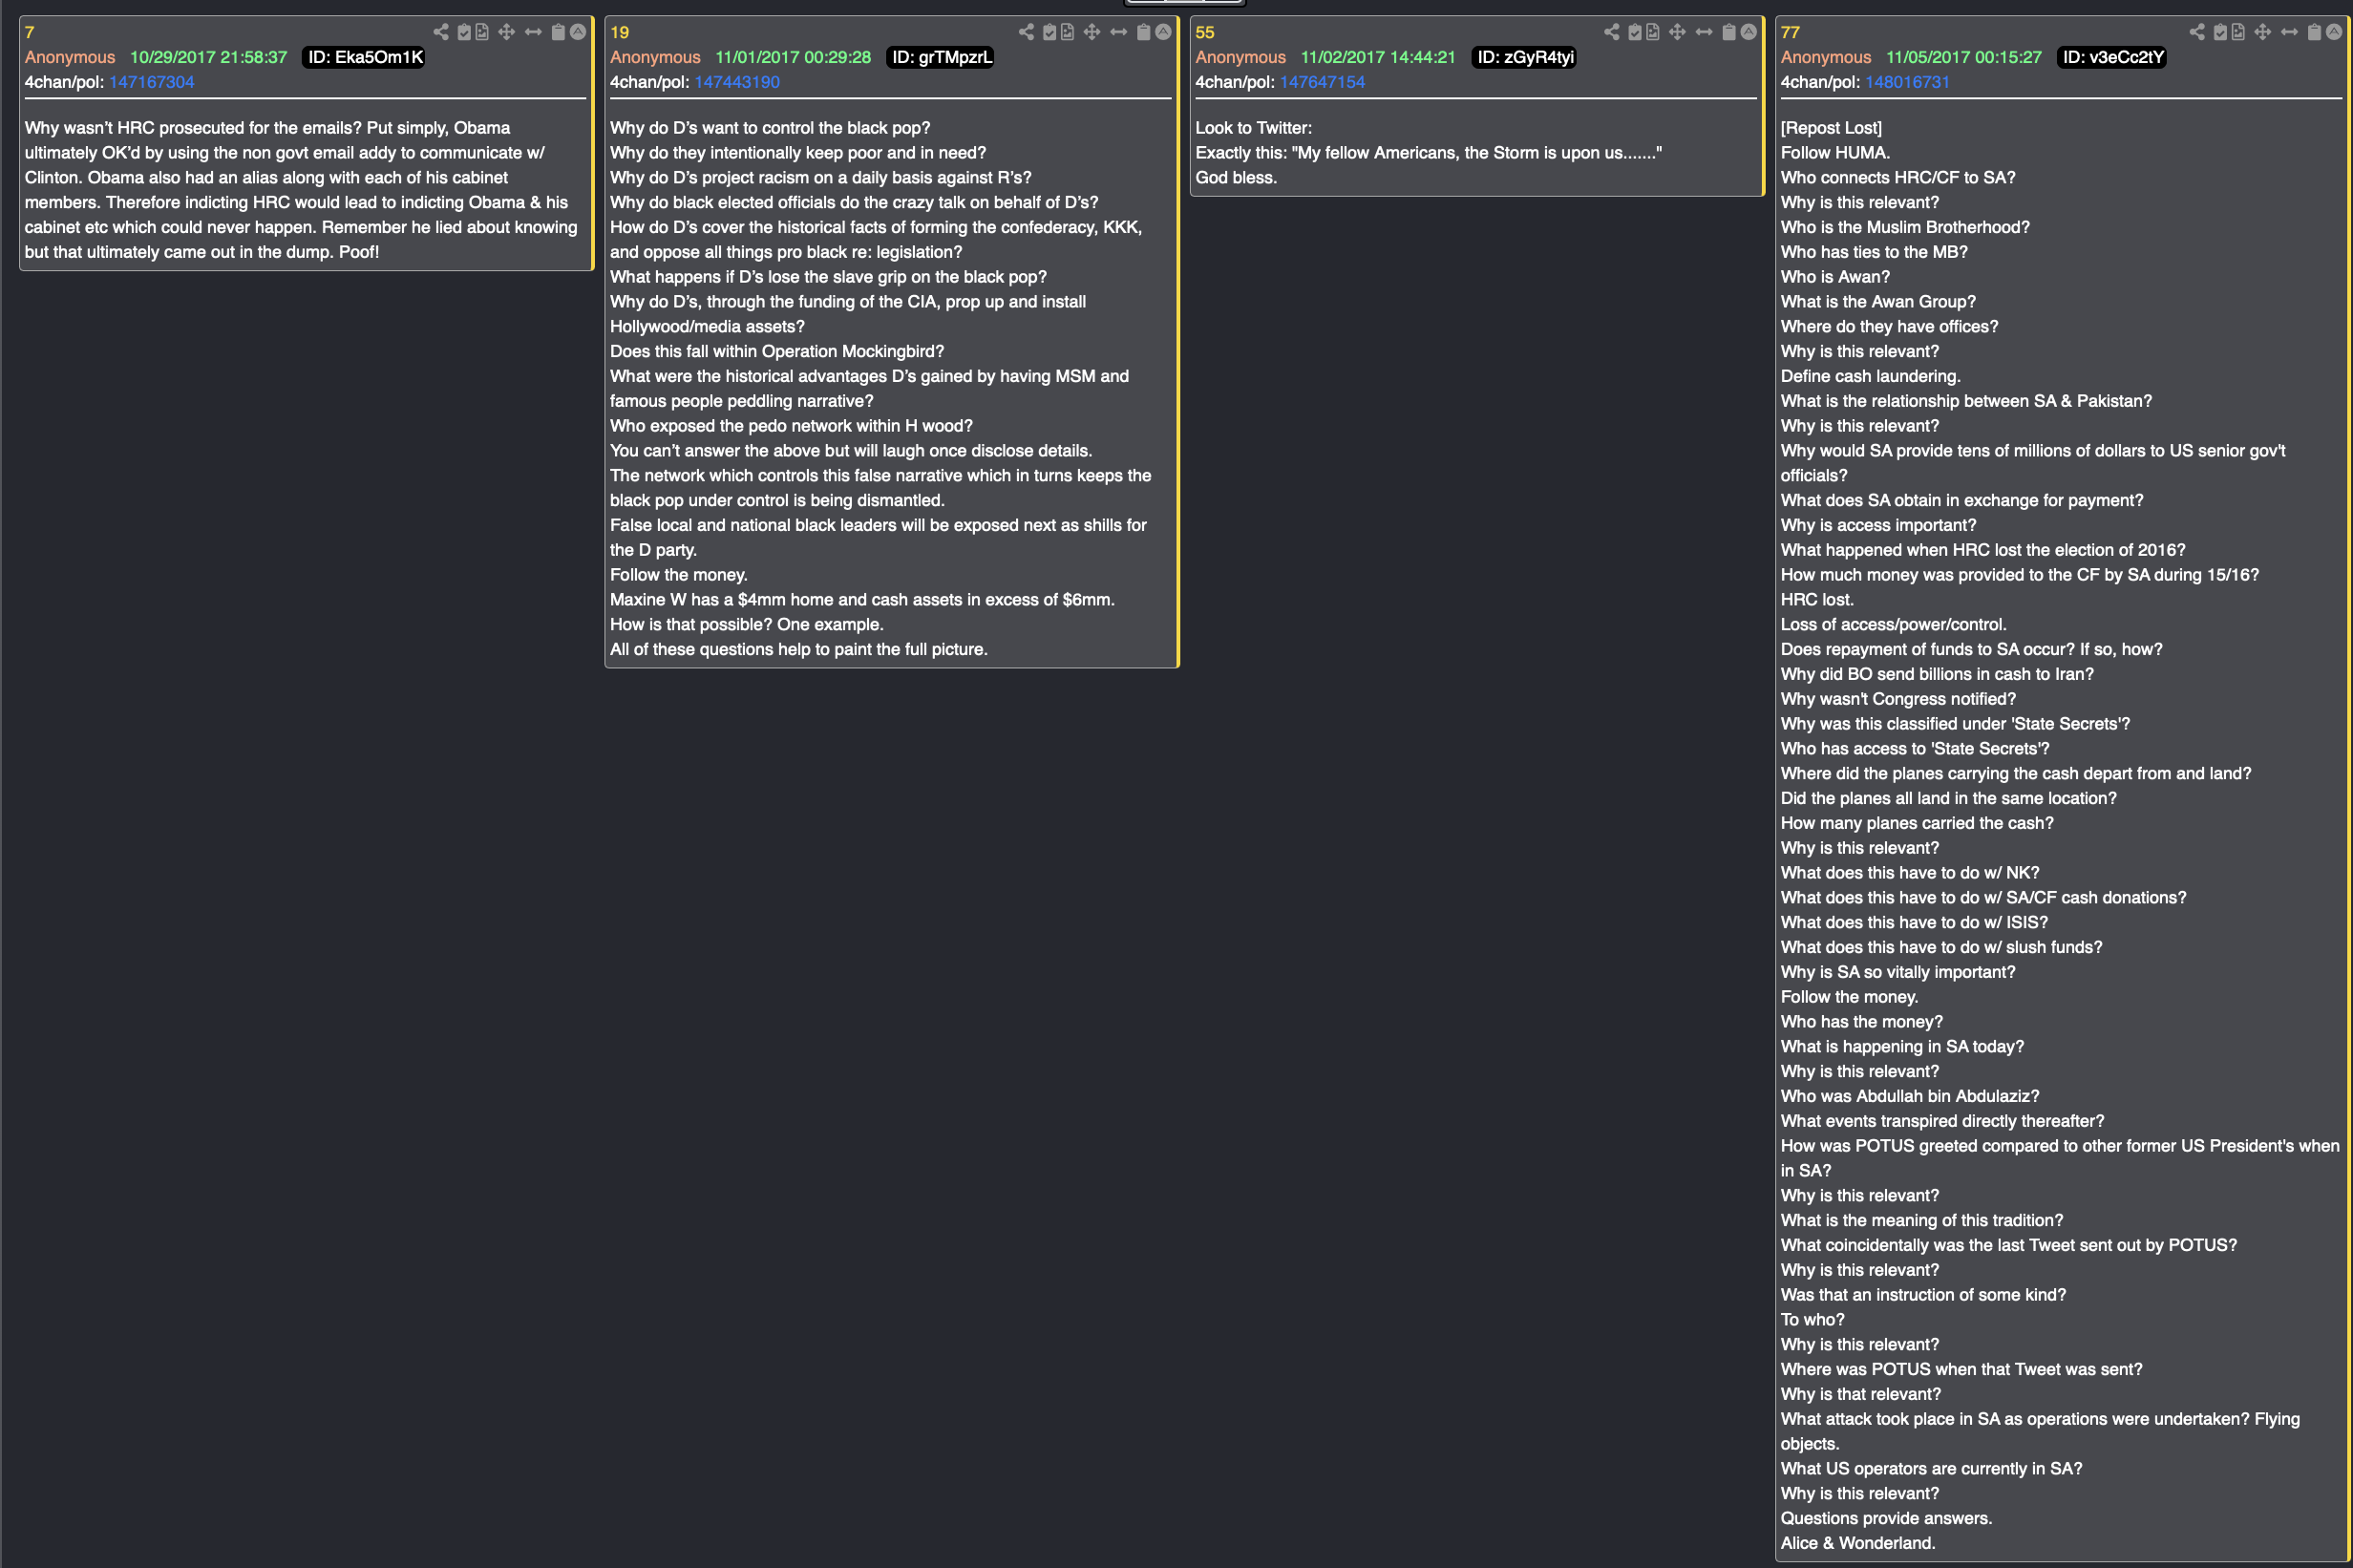Click the four-way move icon on post 7

coord(507,32)
